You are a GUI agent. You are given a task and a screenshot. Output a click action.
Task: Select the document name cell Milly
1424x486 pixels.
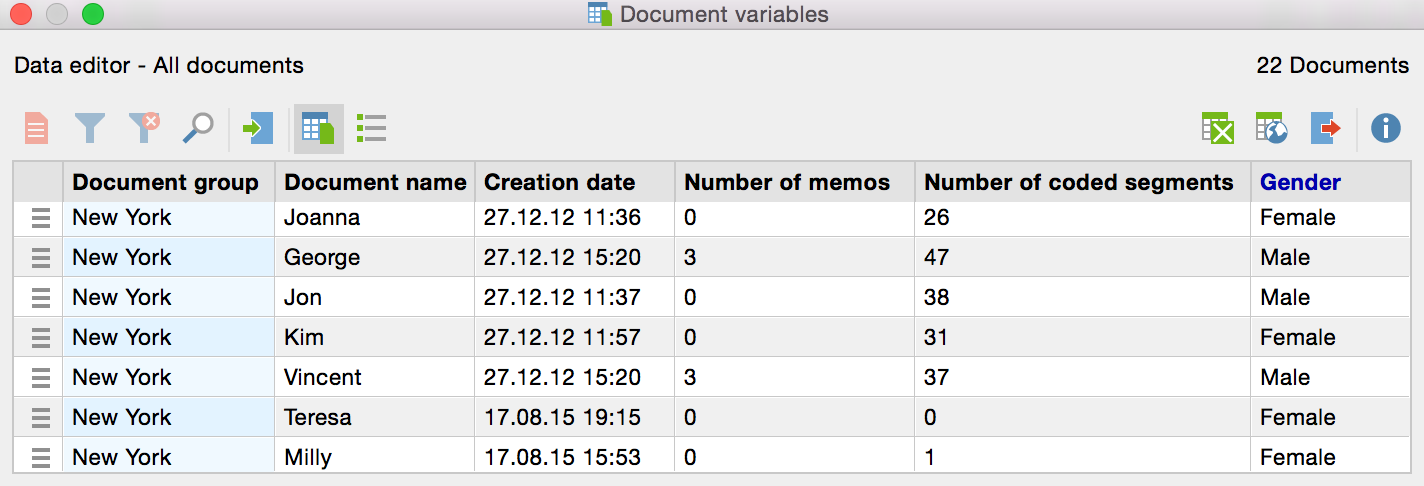click(375, 457)
